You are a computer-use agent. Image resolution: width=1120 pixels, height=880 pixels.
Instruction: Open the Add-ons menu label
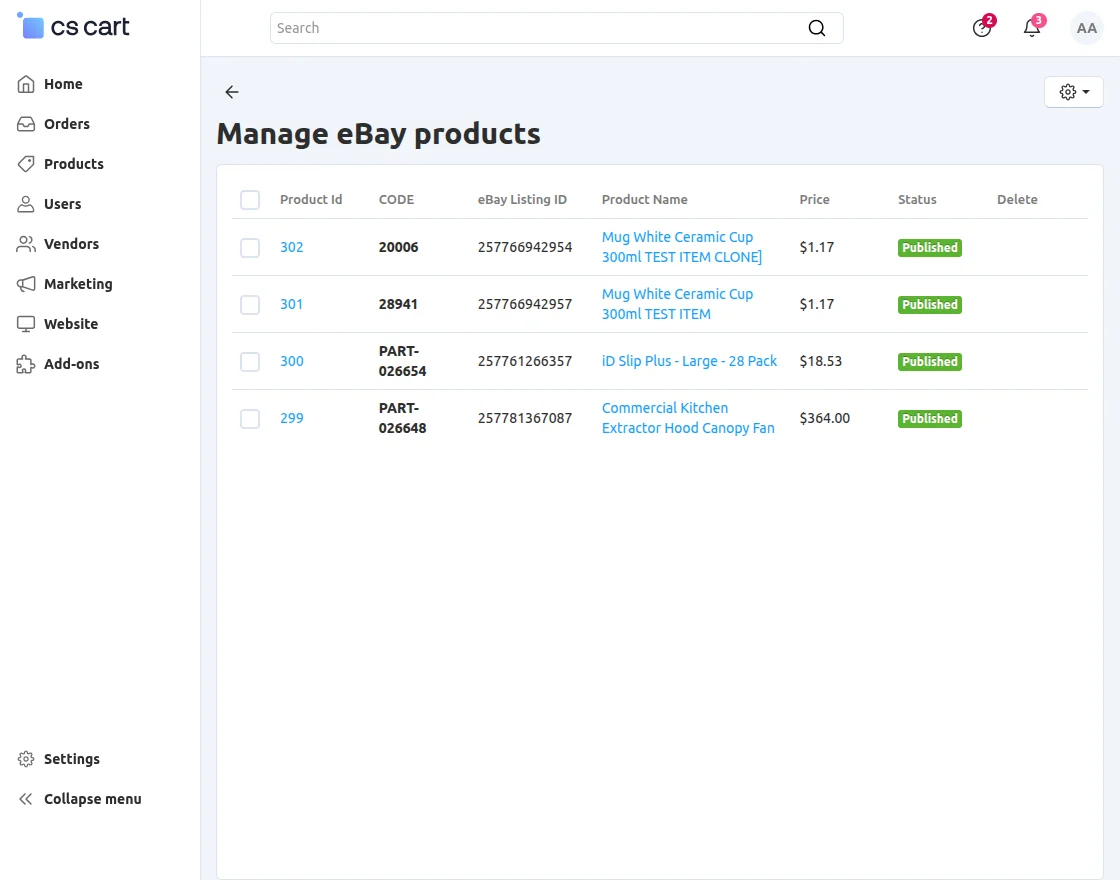[x=71, y=364]
